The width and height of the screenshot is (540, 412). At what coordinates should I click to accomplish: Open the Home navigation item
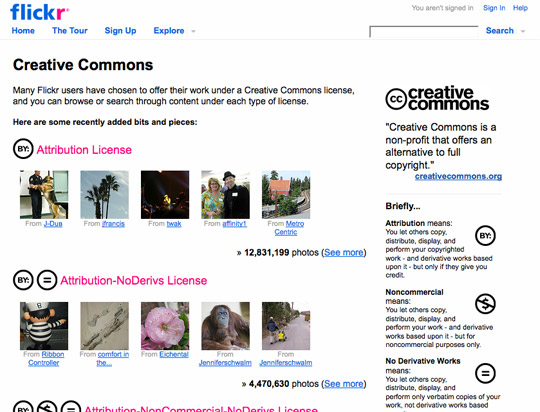pos(23,31)
